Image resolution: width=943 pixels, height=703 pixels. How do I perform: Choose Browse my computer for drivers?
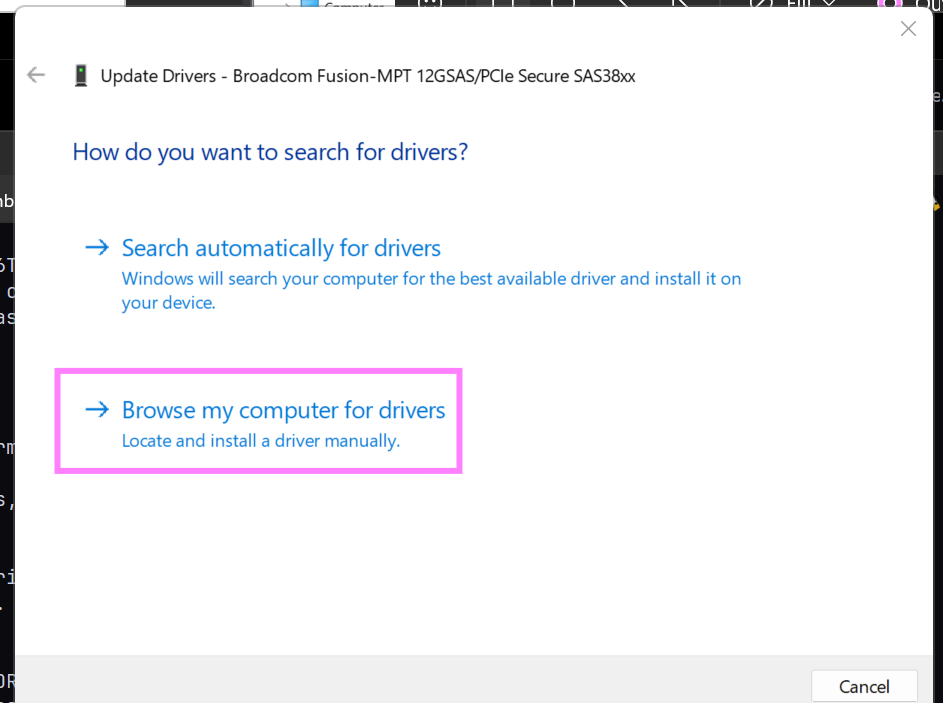(283, 409)
